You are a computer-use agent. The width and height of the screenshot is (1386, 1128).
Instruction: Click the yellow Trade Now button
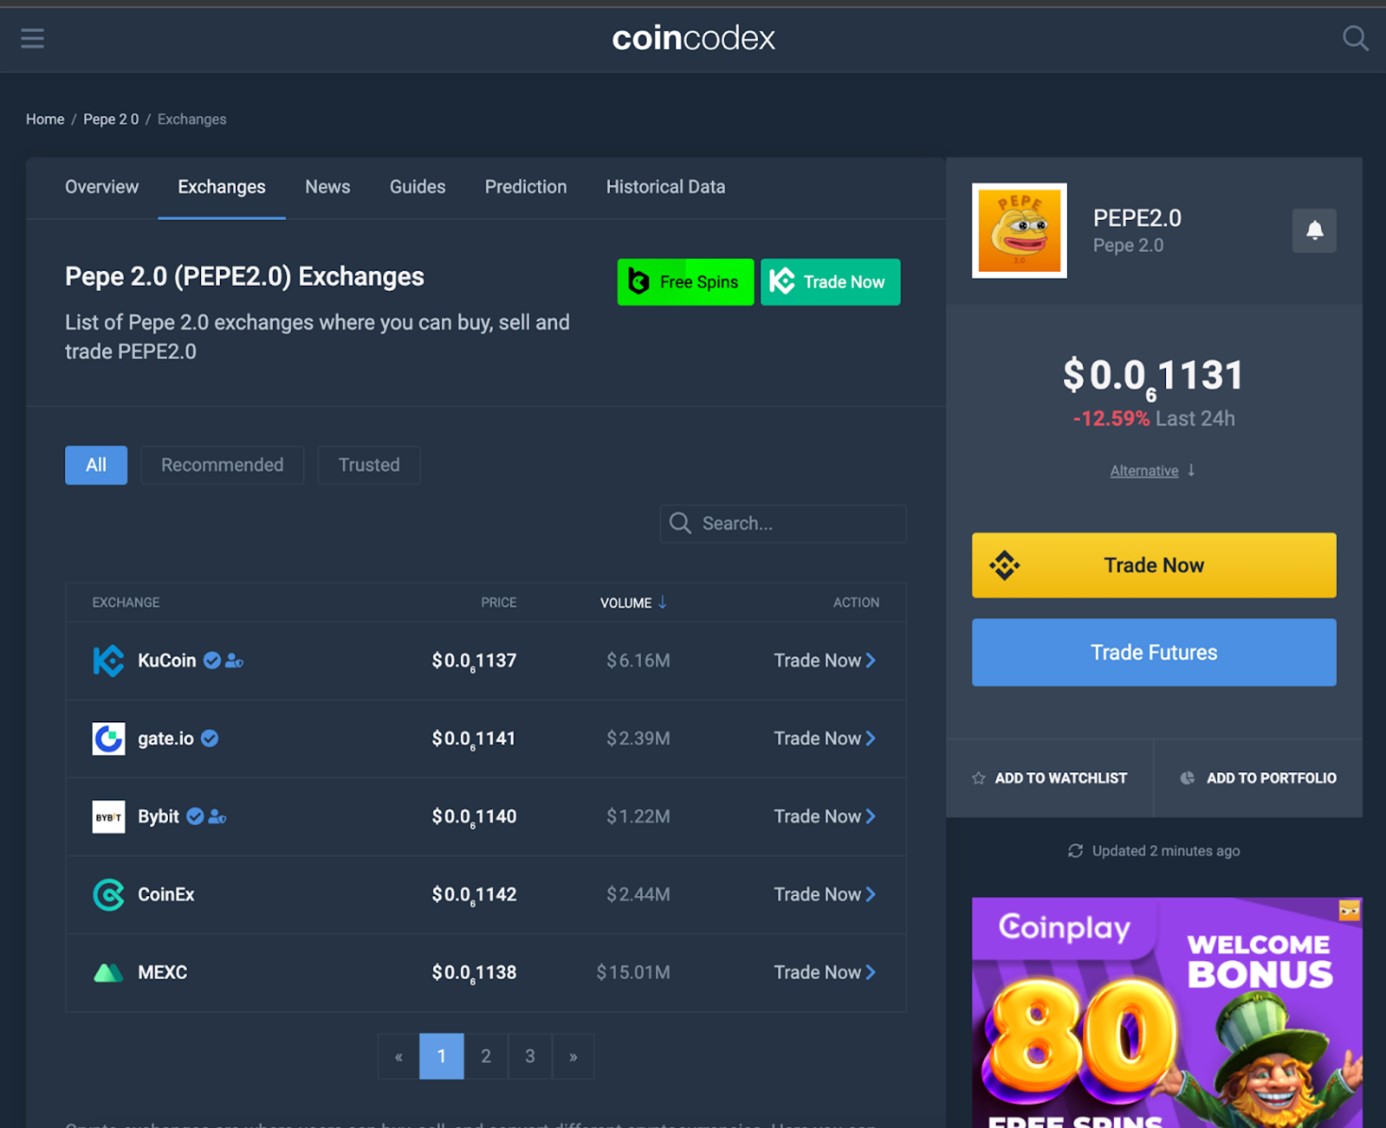[1154, 565]
